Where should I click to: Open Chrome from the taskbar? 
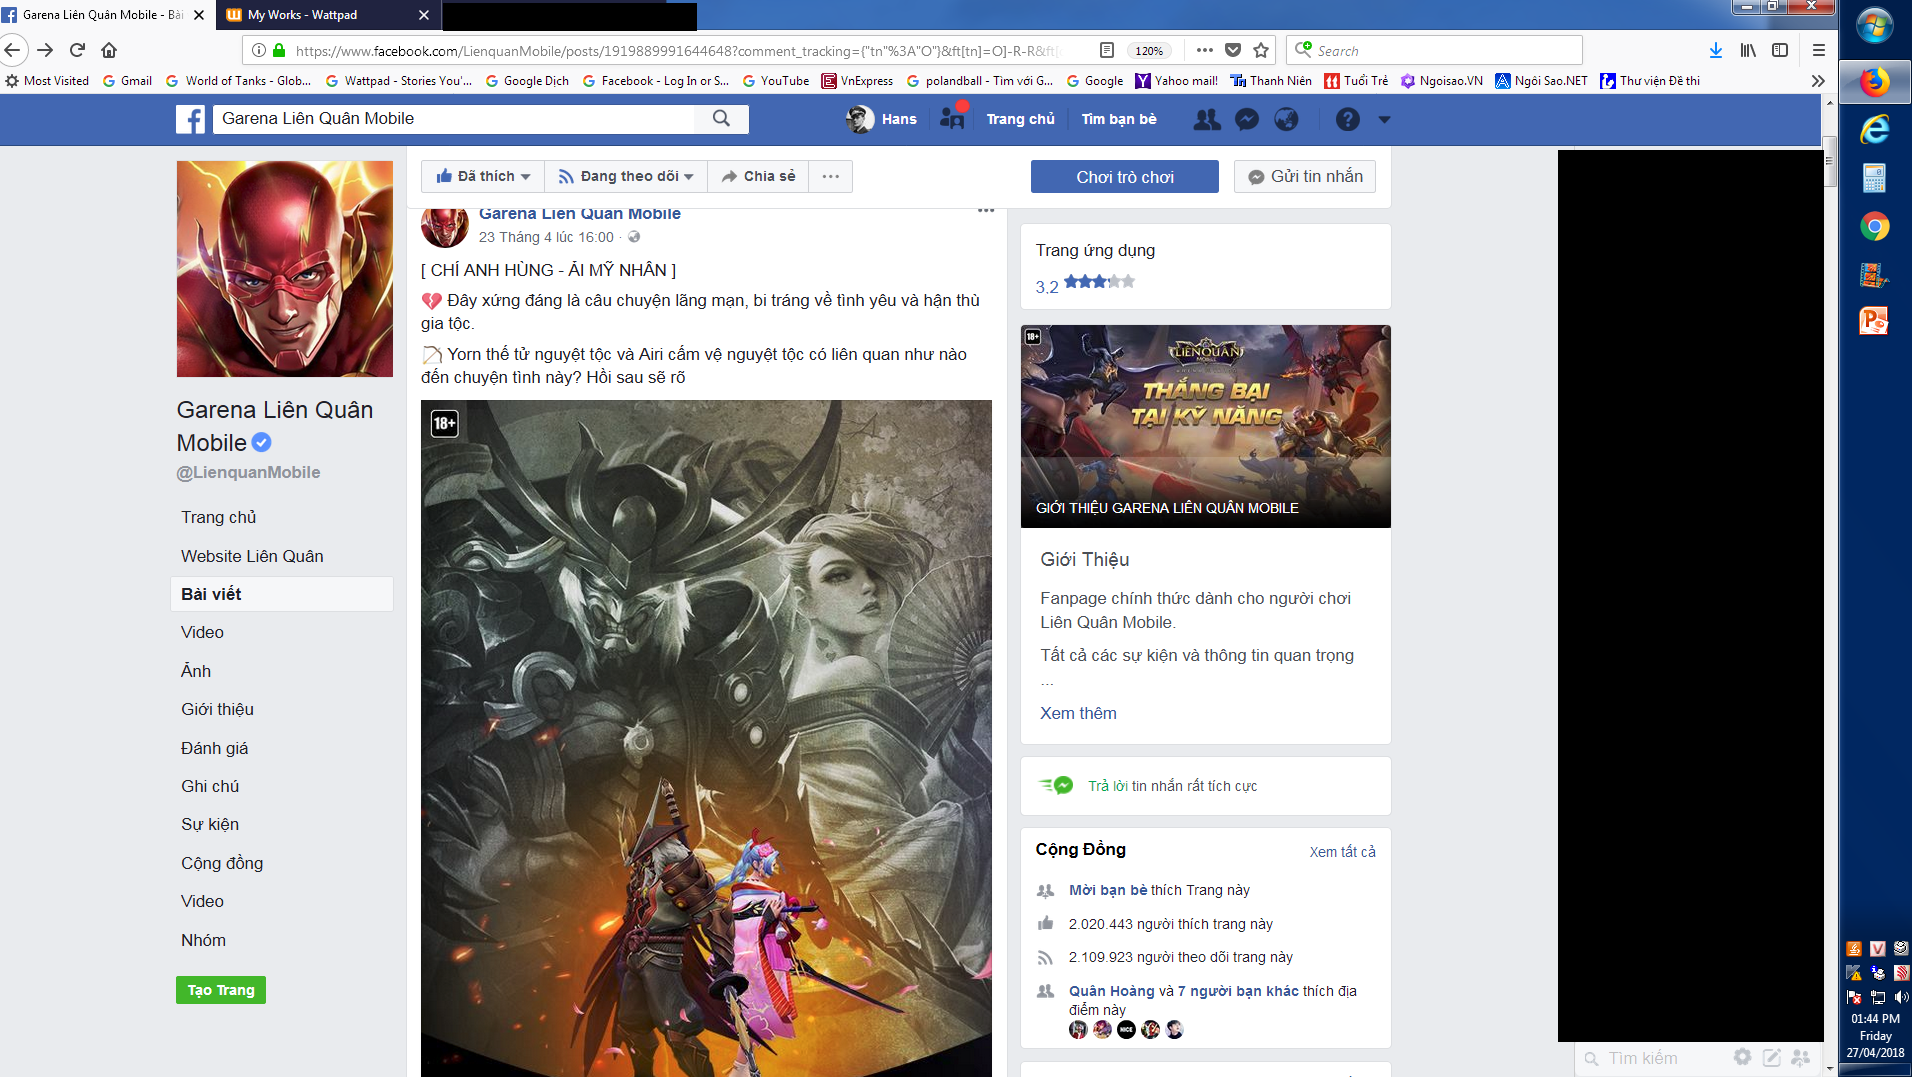pos(1875,227)
